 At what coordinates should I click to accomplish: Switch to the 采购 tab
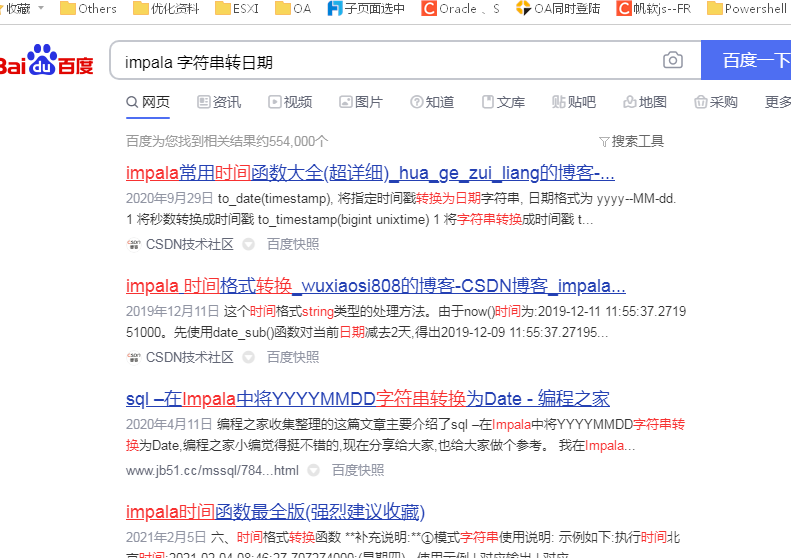pyautogui.click(x=716, y=102)
